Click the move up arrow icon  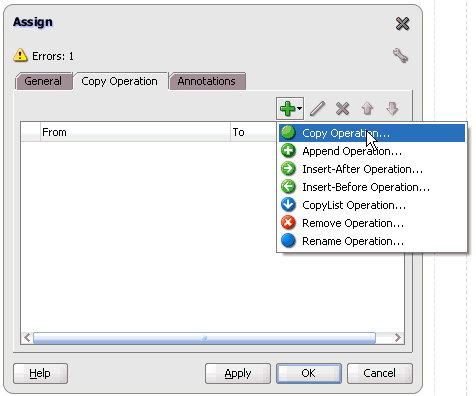click(367, 109)
